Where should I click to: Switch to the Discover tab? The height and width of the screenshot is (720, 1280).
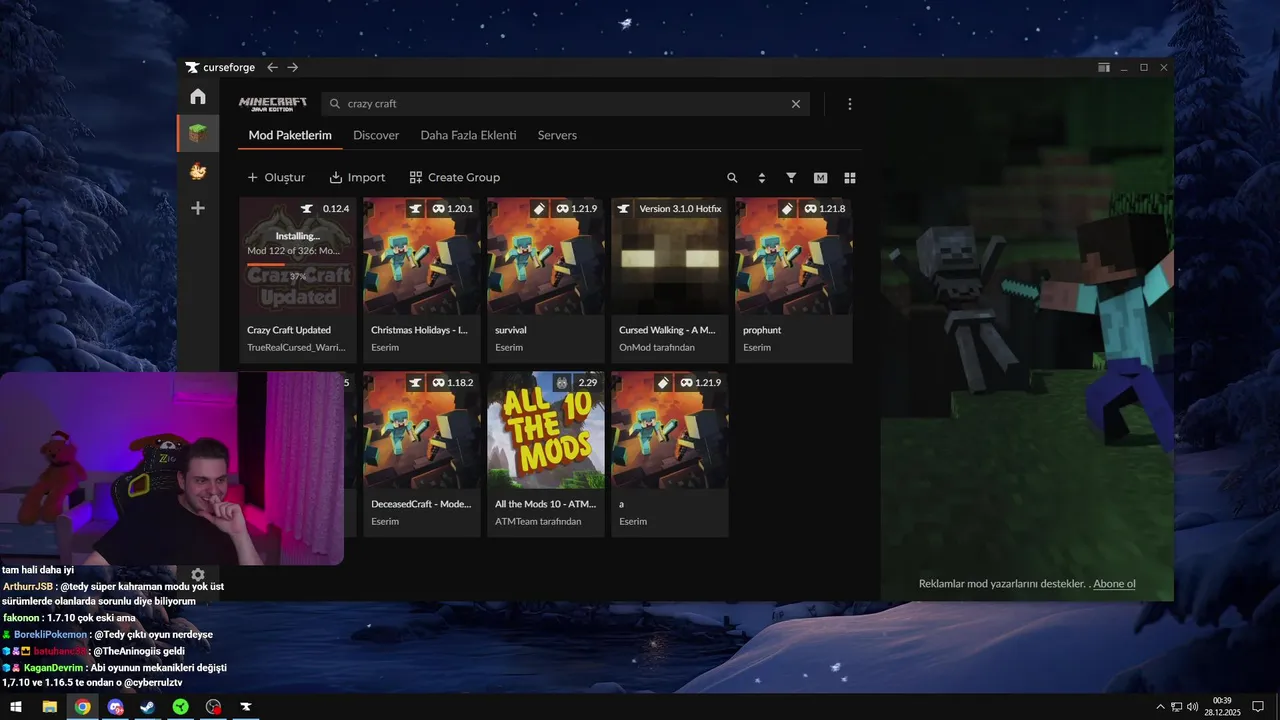pyautogui.click(x=376, y=135)
